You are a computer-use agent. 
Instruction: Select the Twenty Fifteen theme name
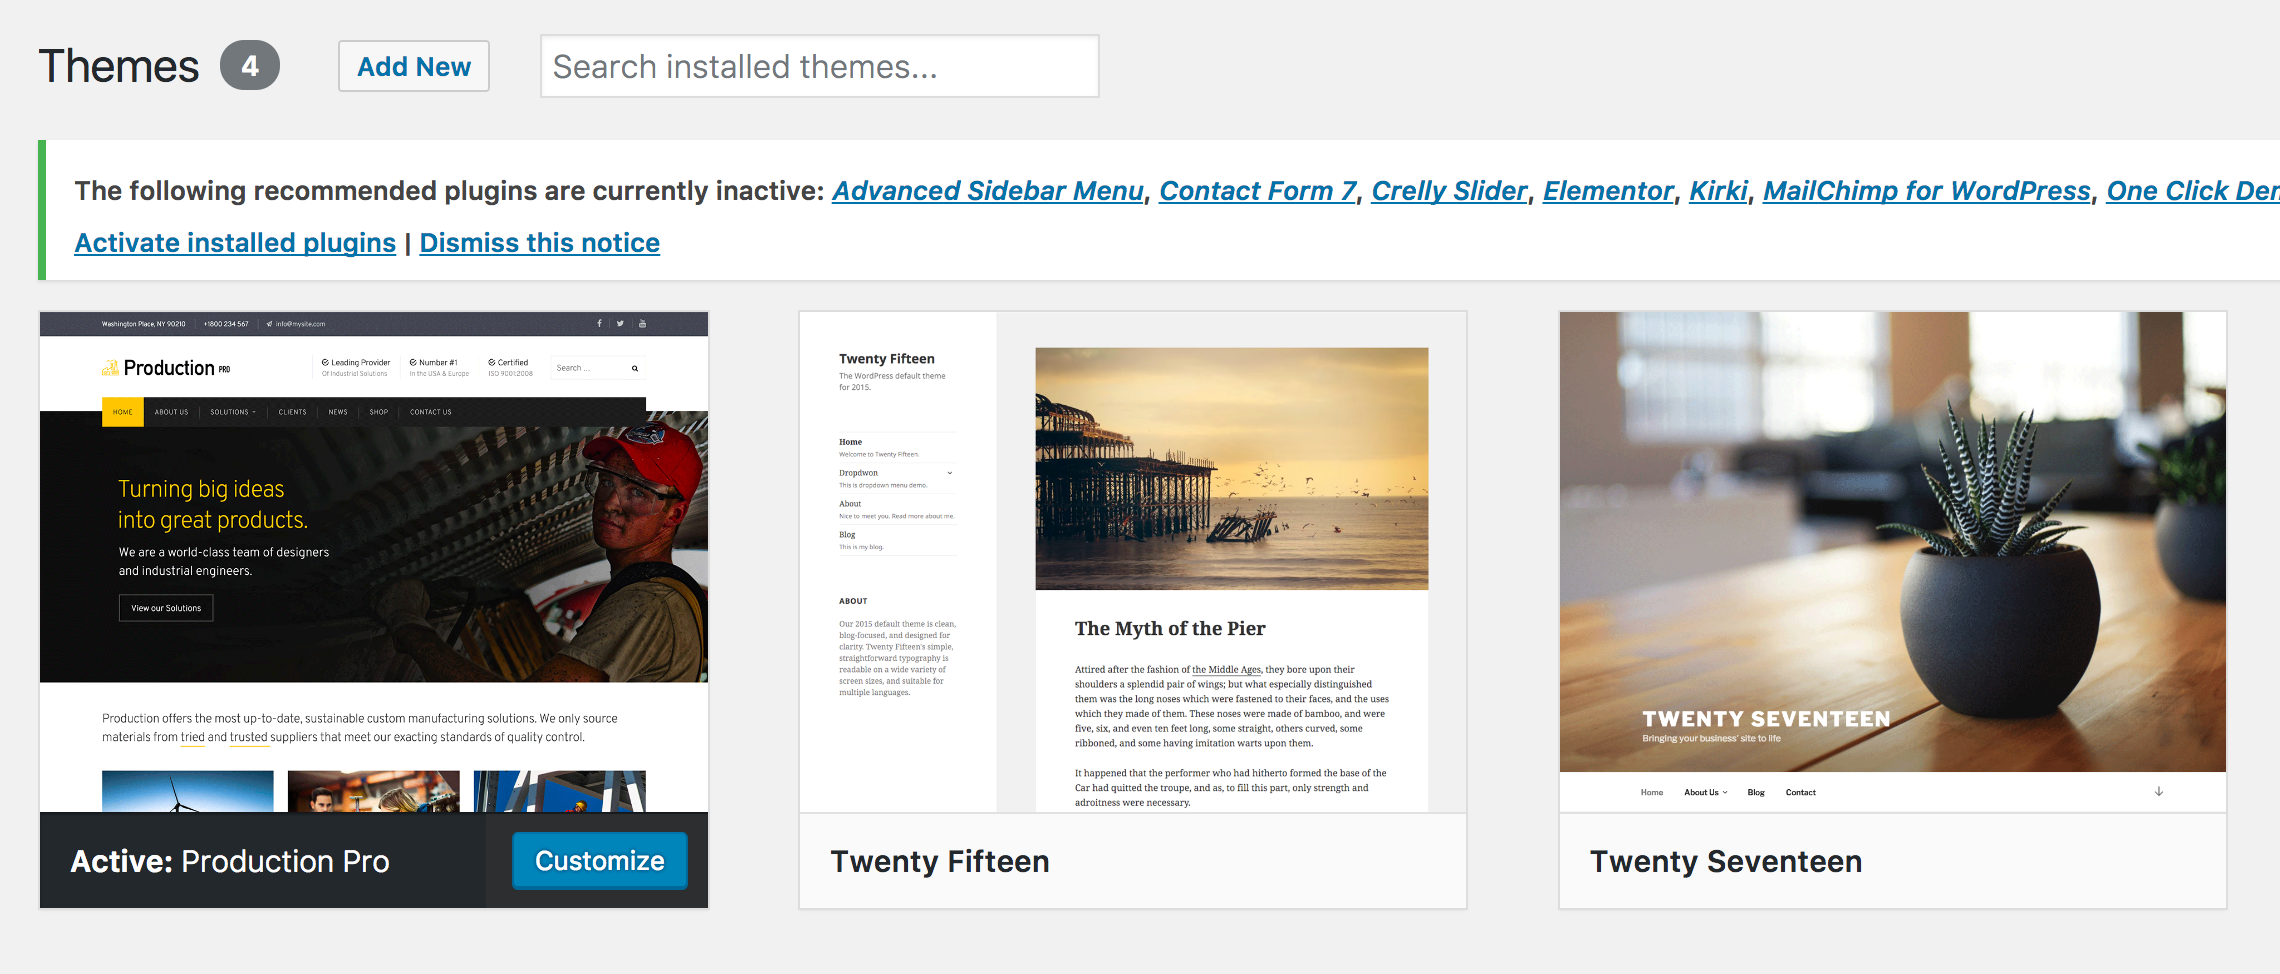[x=940, y=861]
